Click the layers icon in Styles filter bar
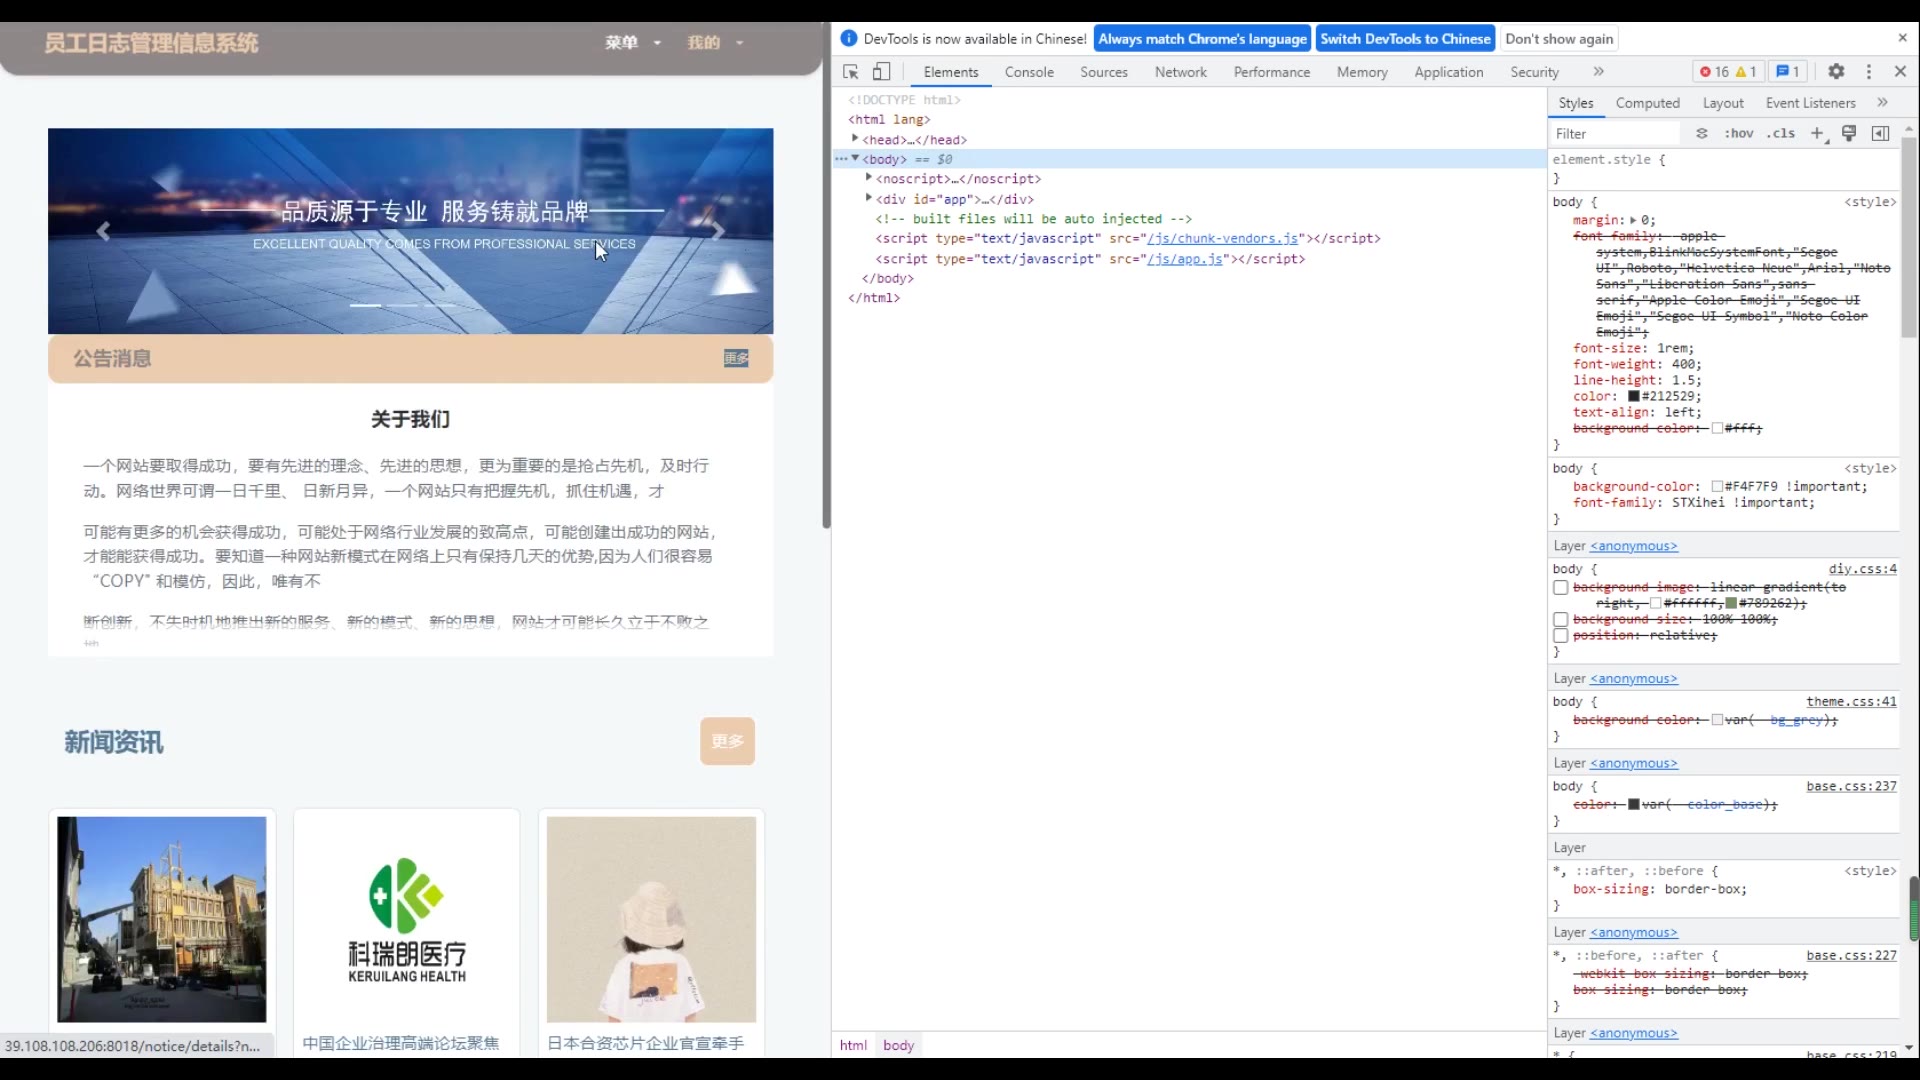 1701,134
